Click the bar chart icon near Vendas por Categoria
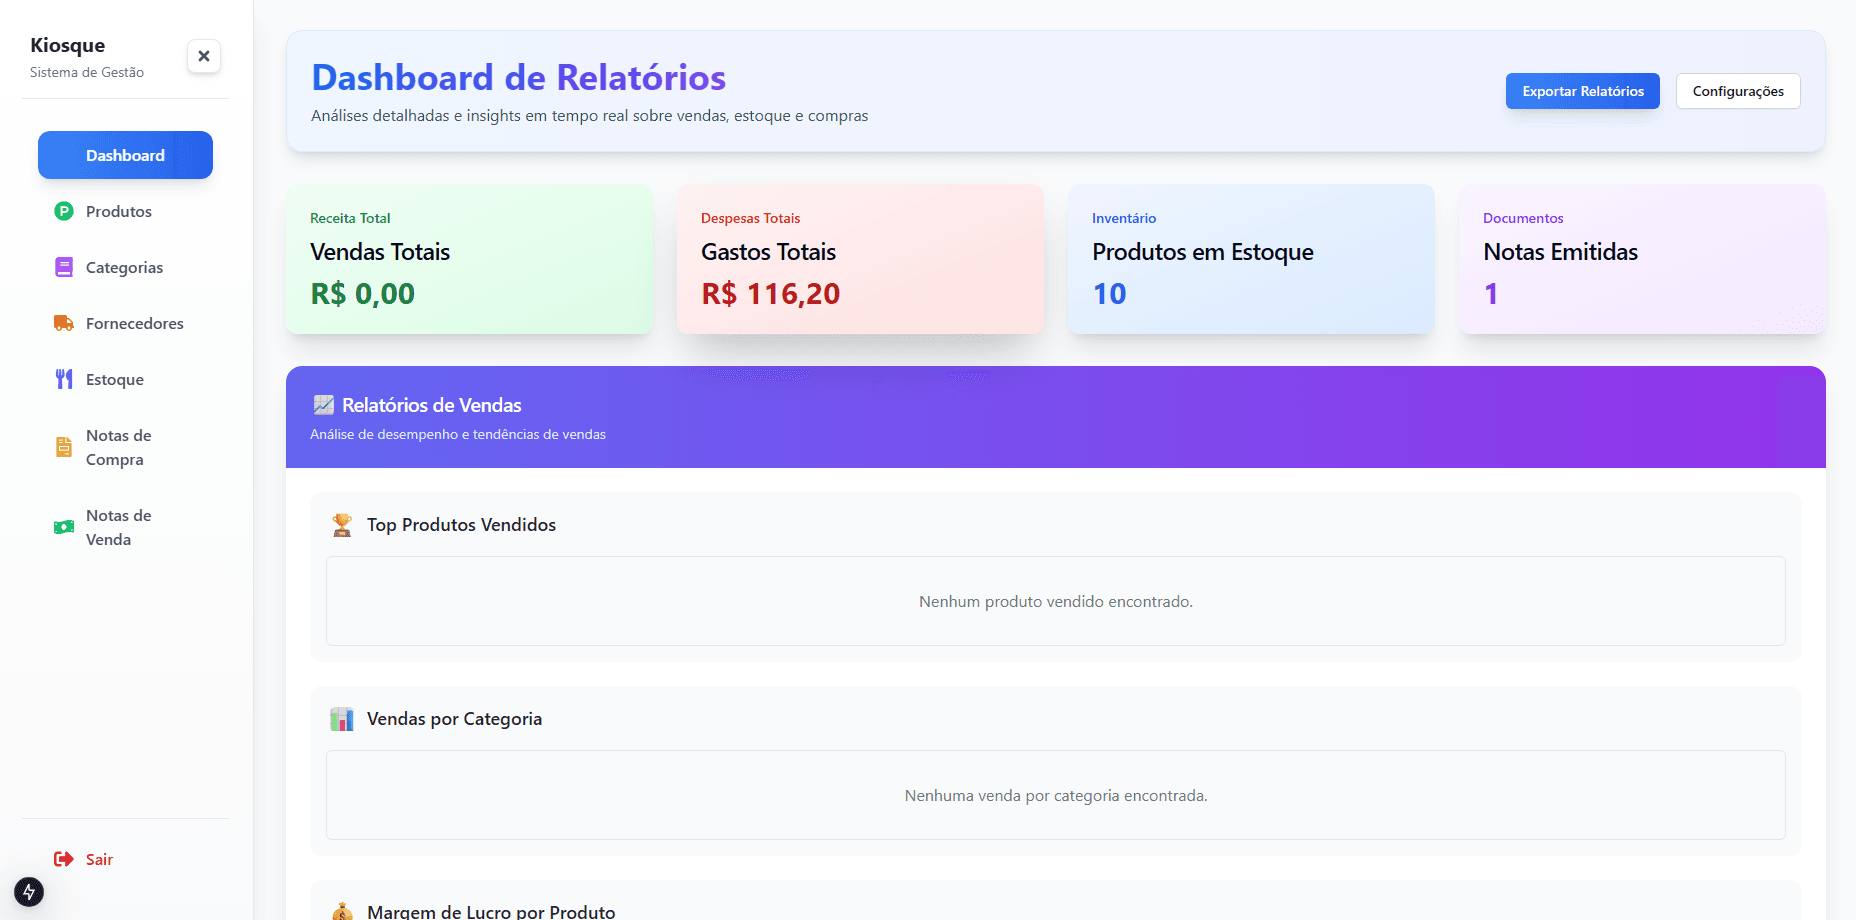The image size is (1856, 920). pos(341,718)
